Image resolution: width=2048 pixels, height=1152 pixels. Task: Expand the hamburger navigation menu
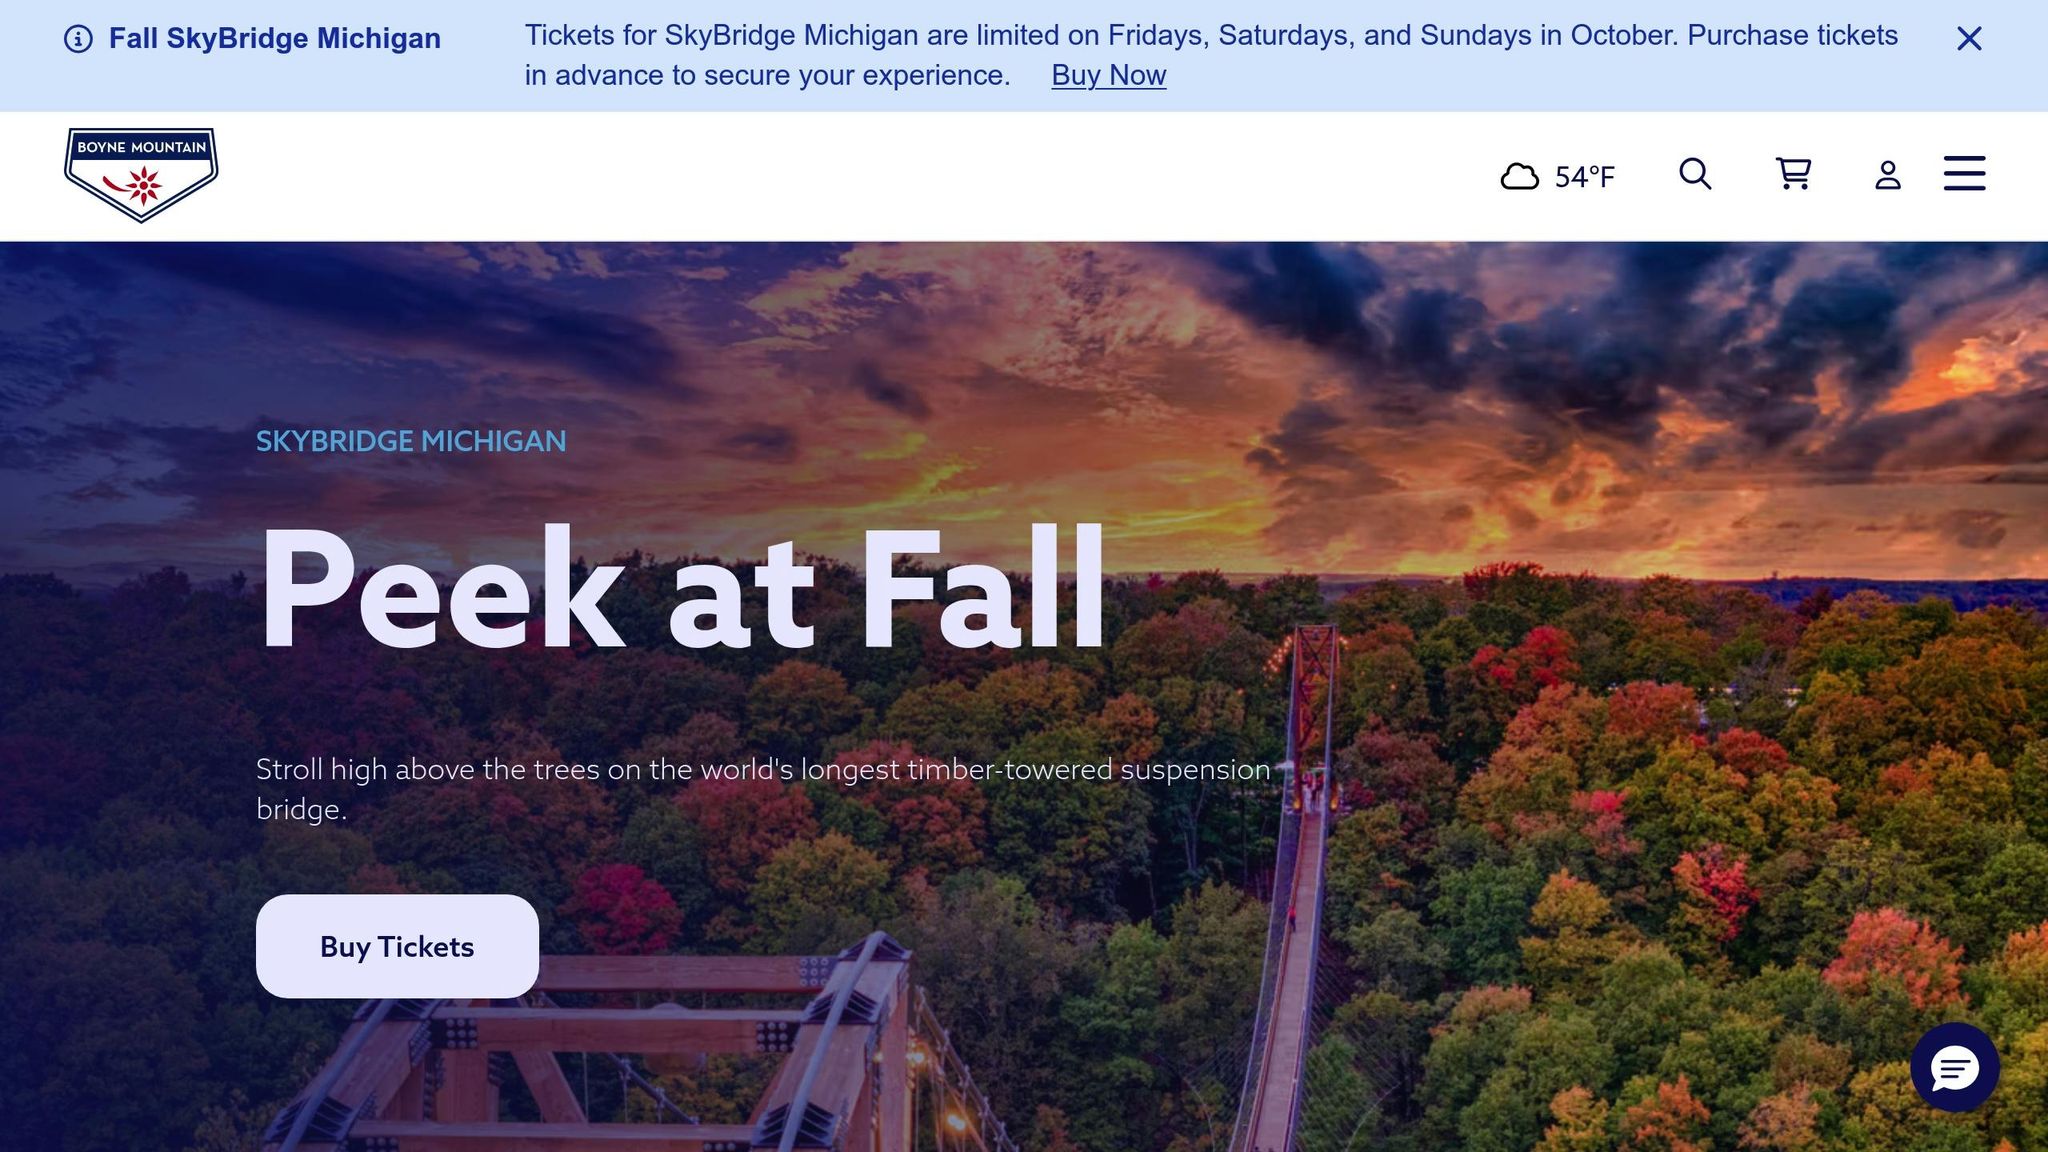pos(1964,173)
